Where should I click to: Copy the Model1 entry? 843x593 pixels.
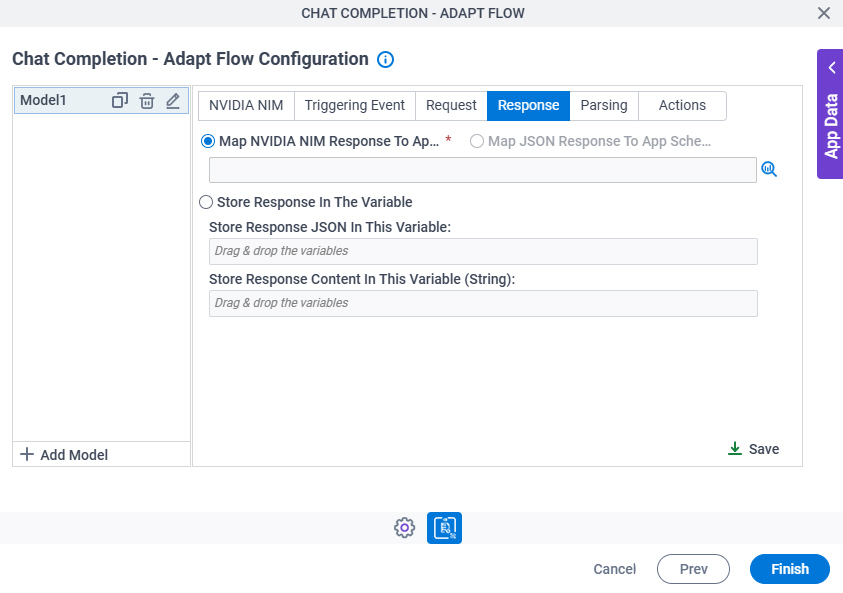point(120,101)
